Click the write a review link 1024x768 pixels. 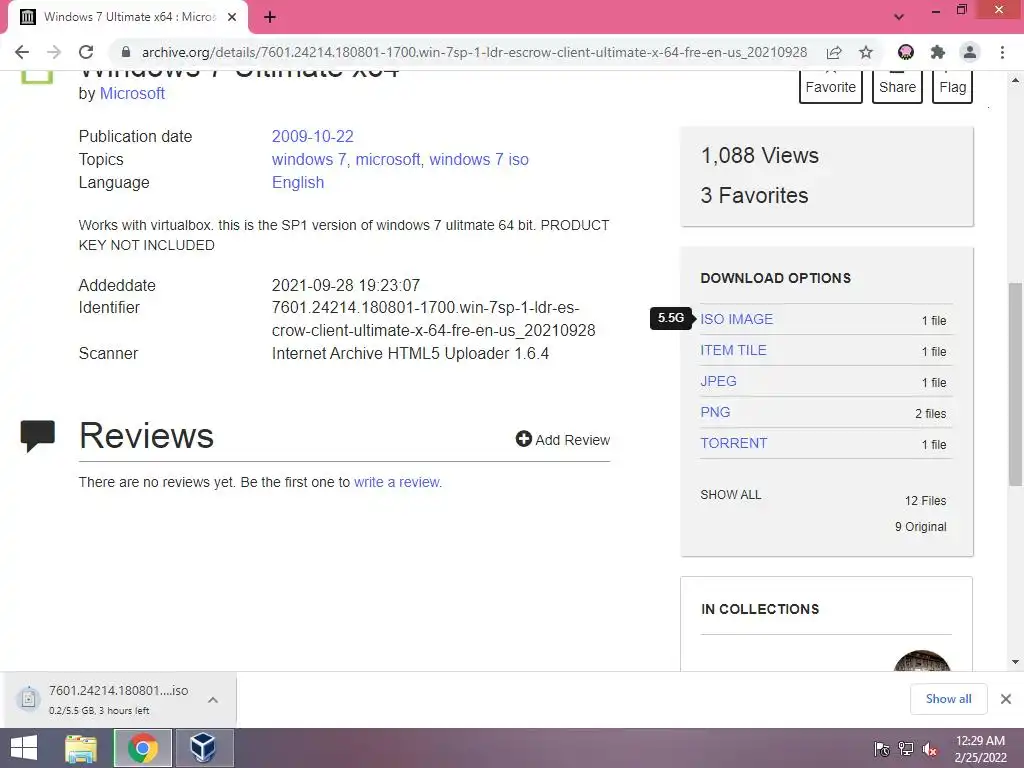pos(398,482)
